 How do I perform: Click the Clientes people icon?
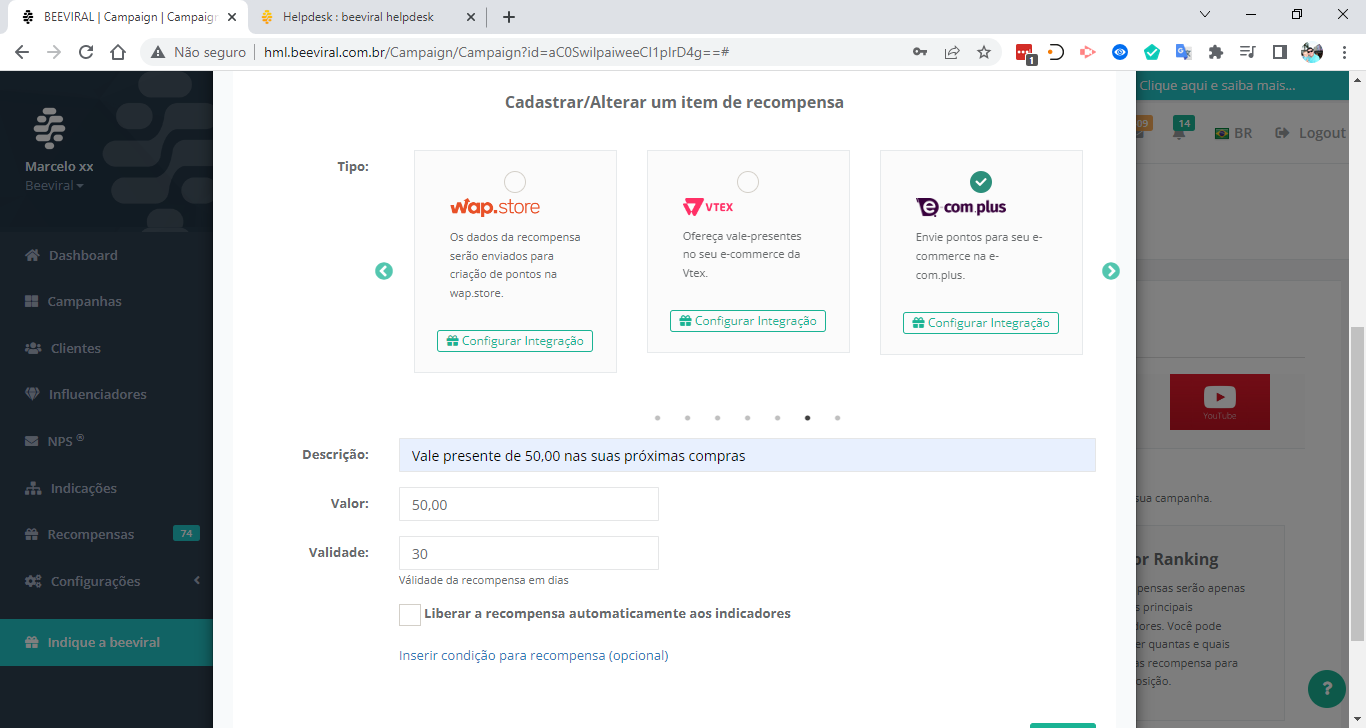point(33,348)
